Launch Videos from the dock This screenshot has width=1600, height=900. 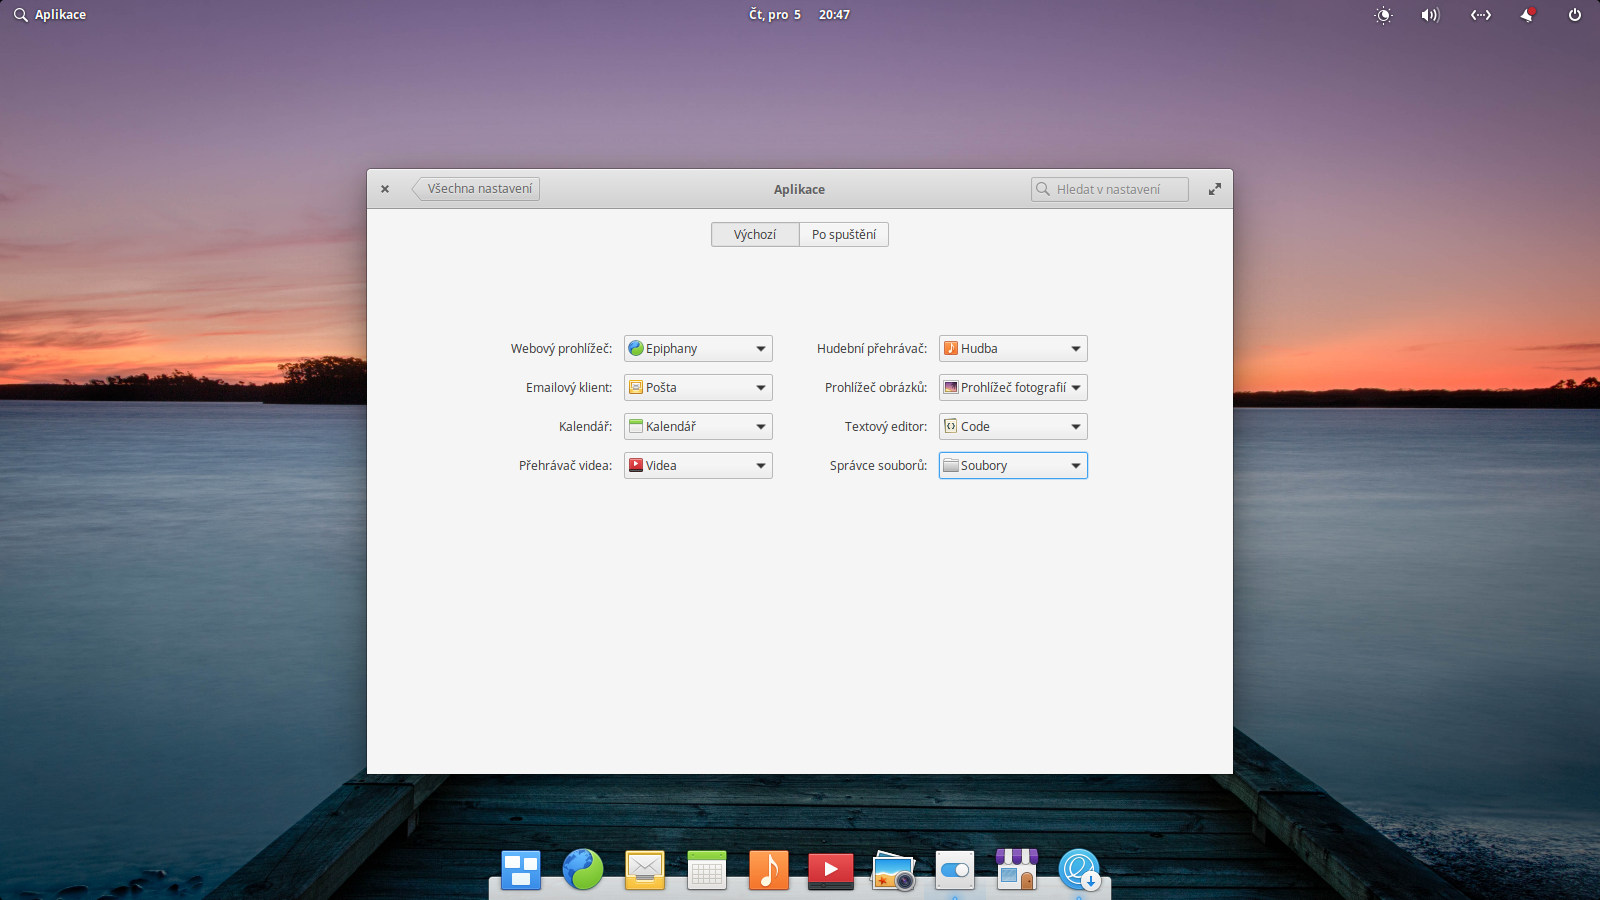pos(830,870)
